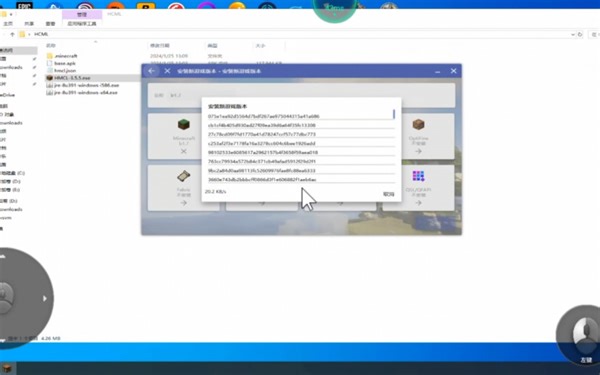
Task: Open OptiFine install arrow
Action: 418,151
